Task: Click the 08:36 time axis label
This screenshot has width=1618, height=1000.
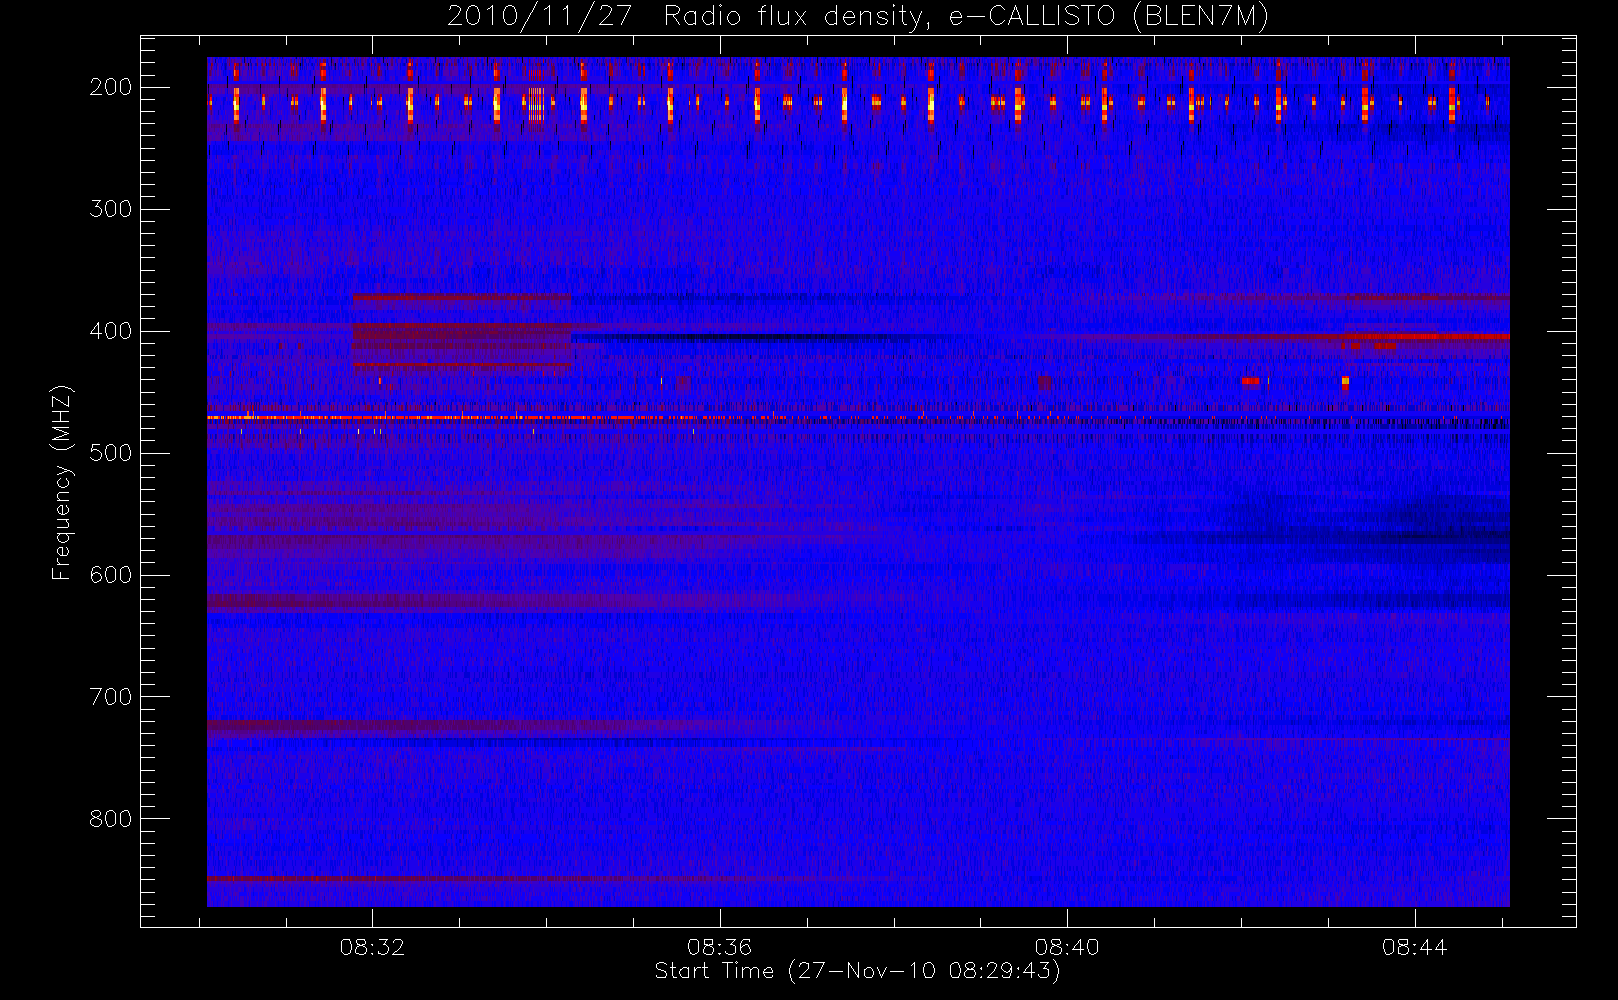Action: coord(719,947)
